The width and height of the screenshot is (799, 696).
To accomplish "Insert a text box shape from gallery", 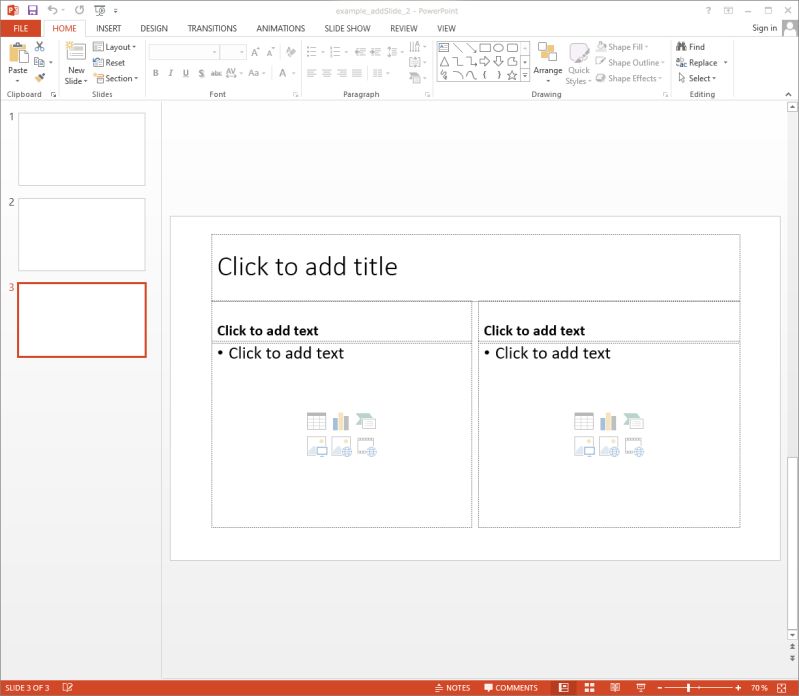I will [x=444, y=47].
